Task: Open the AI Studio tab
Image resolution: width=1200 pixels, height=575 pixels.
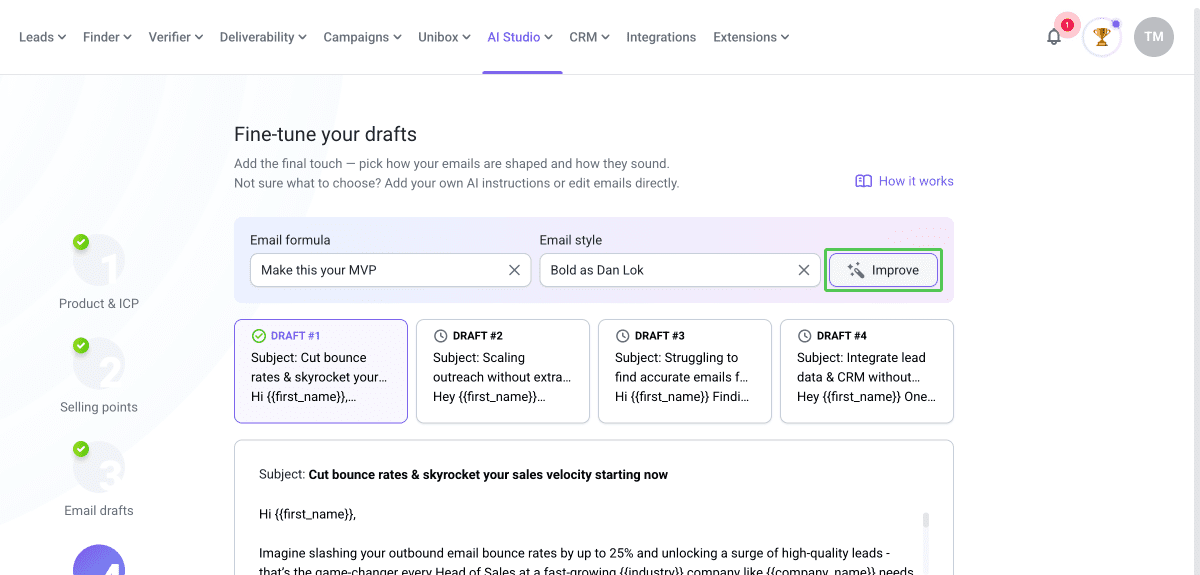Action: 520,37
